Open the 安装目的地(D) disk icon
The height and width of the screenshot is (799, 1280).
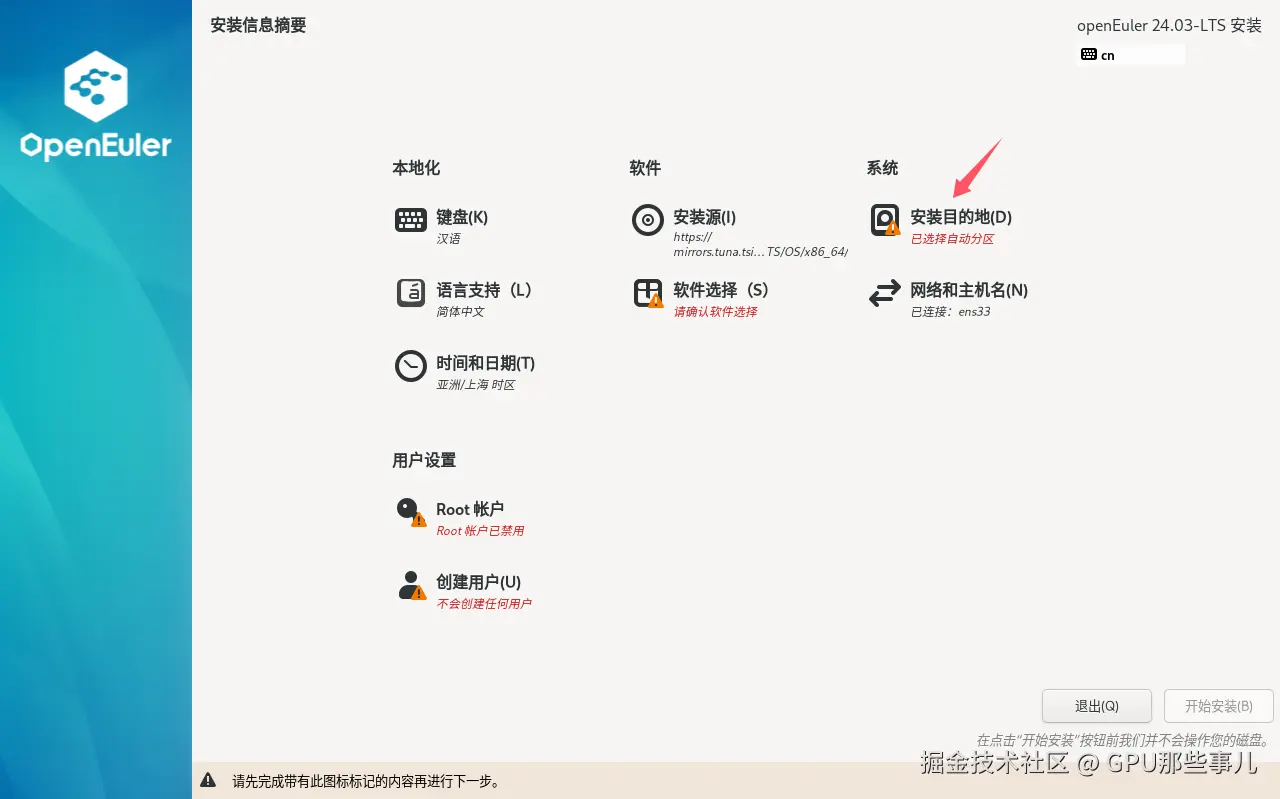pos(884,219)
